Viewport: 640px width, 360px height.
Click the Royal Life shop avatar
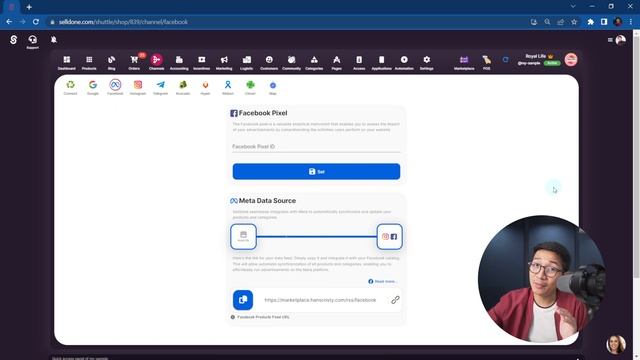(x=571, y=60)
